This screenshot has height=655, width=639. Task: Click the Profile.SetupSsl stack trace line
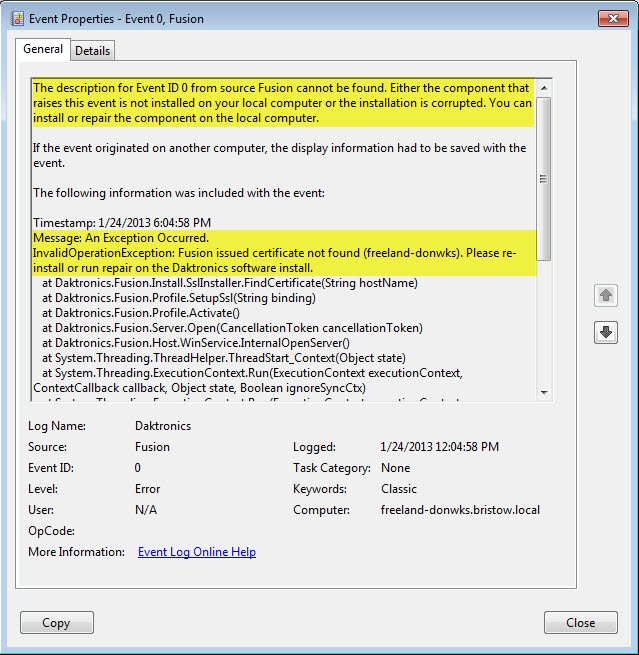click(x=179, y=298)
